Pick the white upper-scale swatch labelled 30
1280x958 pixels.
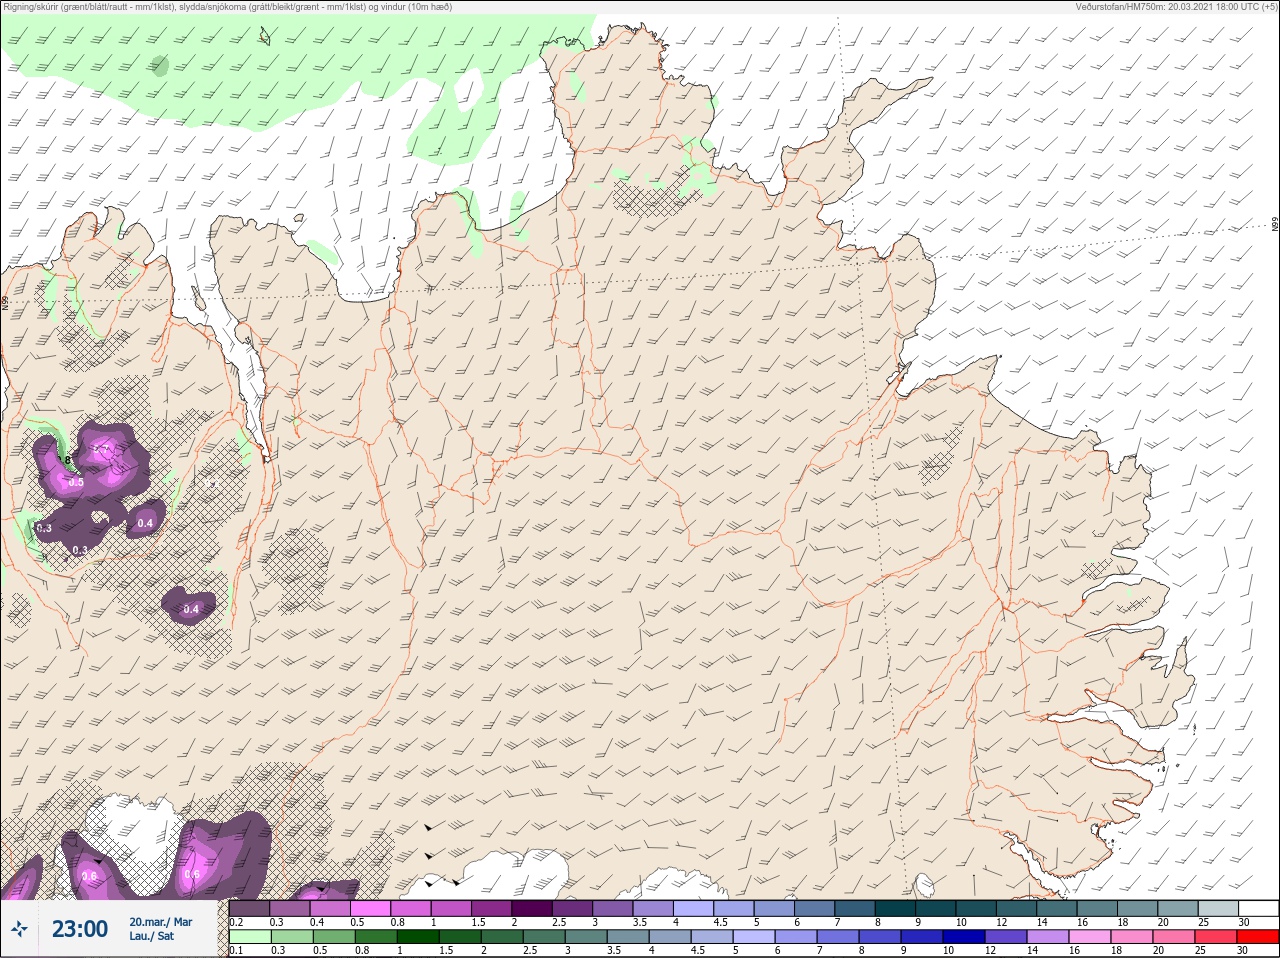coord(1259,908)
